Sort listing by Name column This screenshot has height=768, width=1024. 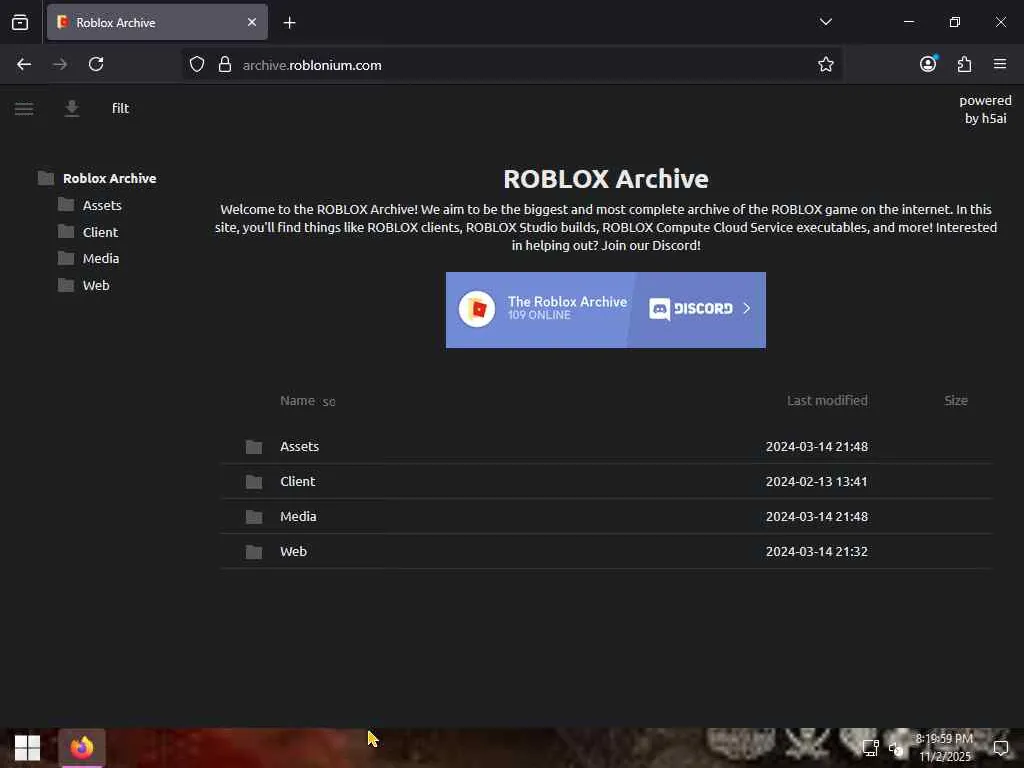[297, 400]
